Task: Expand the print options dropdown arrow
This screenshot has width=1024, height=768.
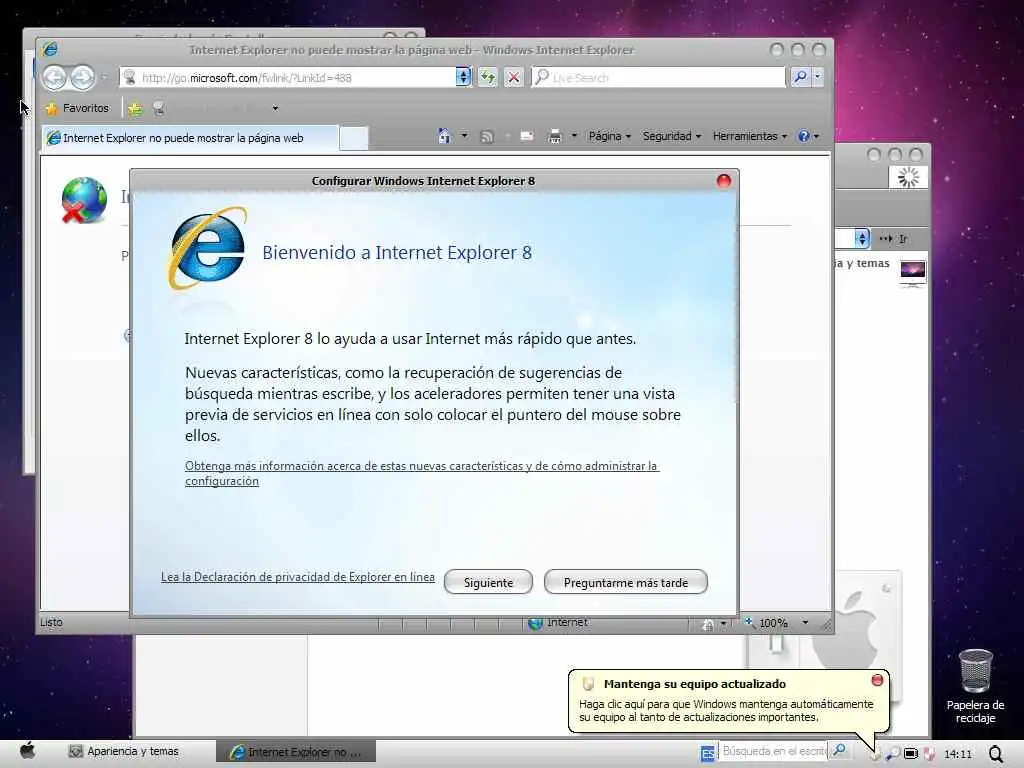Action: (574, 136)
